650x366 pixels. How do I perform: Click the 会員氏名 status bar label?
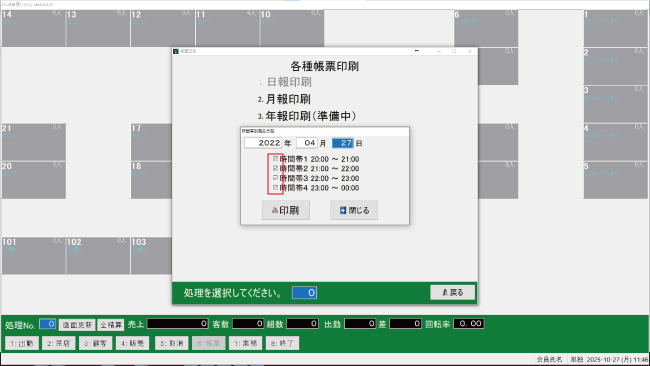[x=549, y=360]
